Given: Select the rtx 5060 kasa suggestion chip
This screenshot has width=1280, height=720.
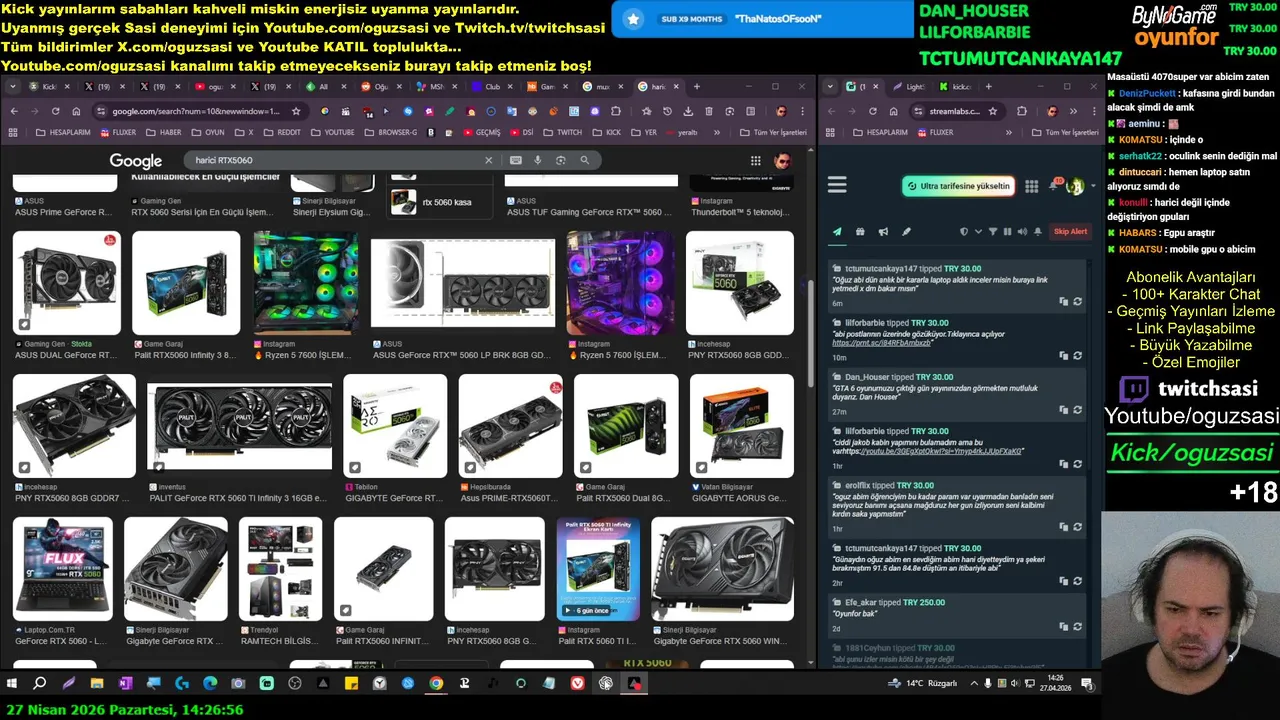Looking at the screenshot, I should point(441,202).
